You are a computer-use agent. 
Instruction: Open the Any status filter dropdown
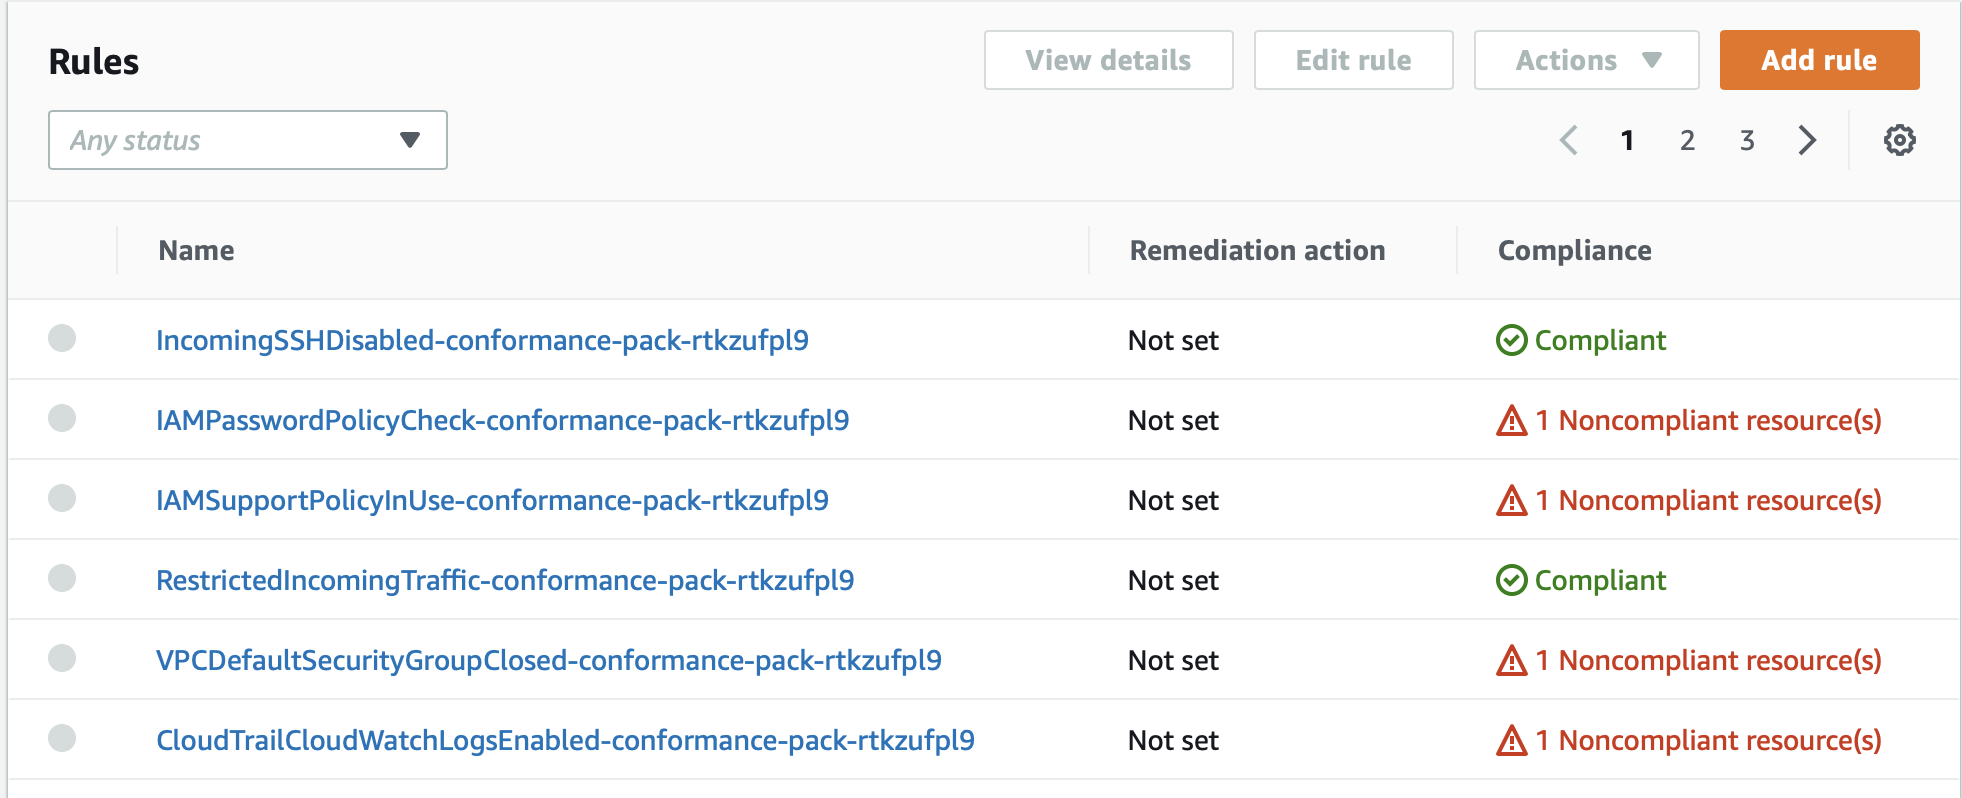(247, 140)
